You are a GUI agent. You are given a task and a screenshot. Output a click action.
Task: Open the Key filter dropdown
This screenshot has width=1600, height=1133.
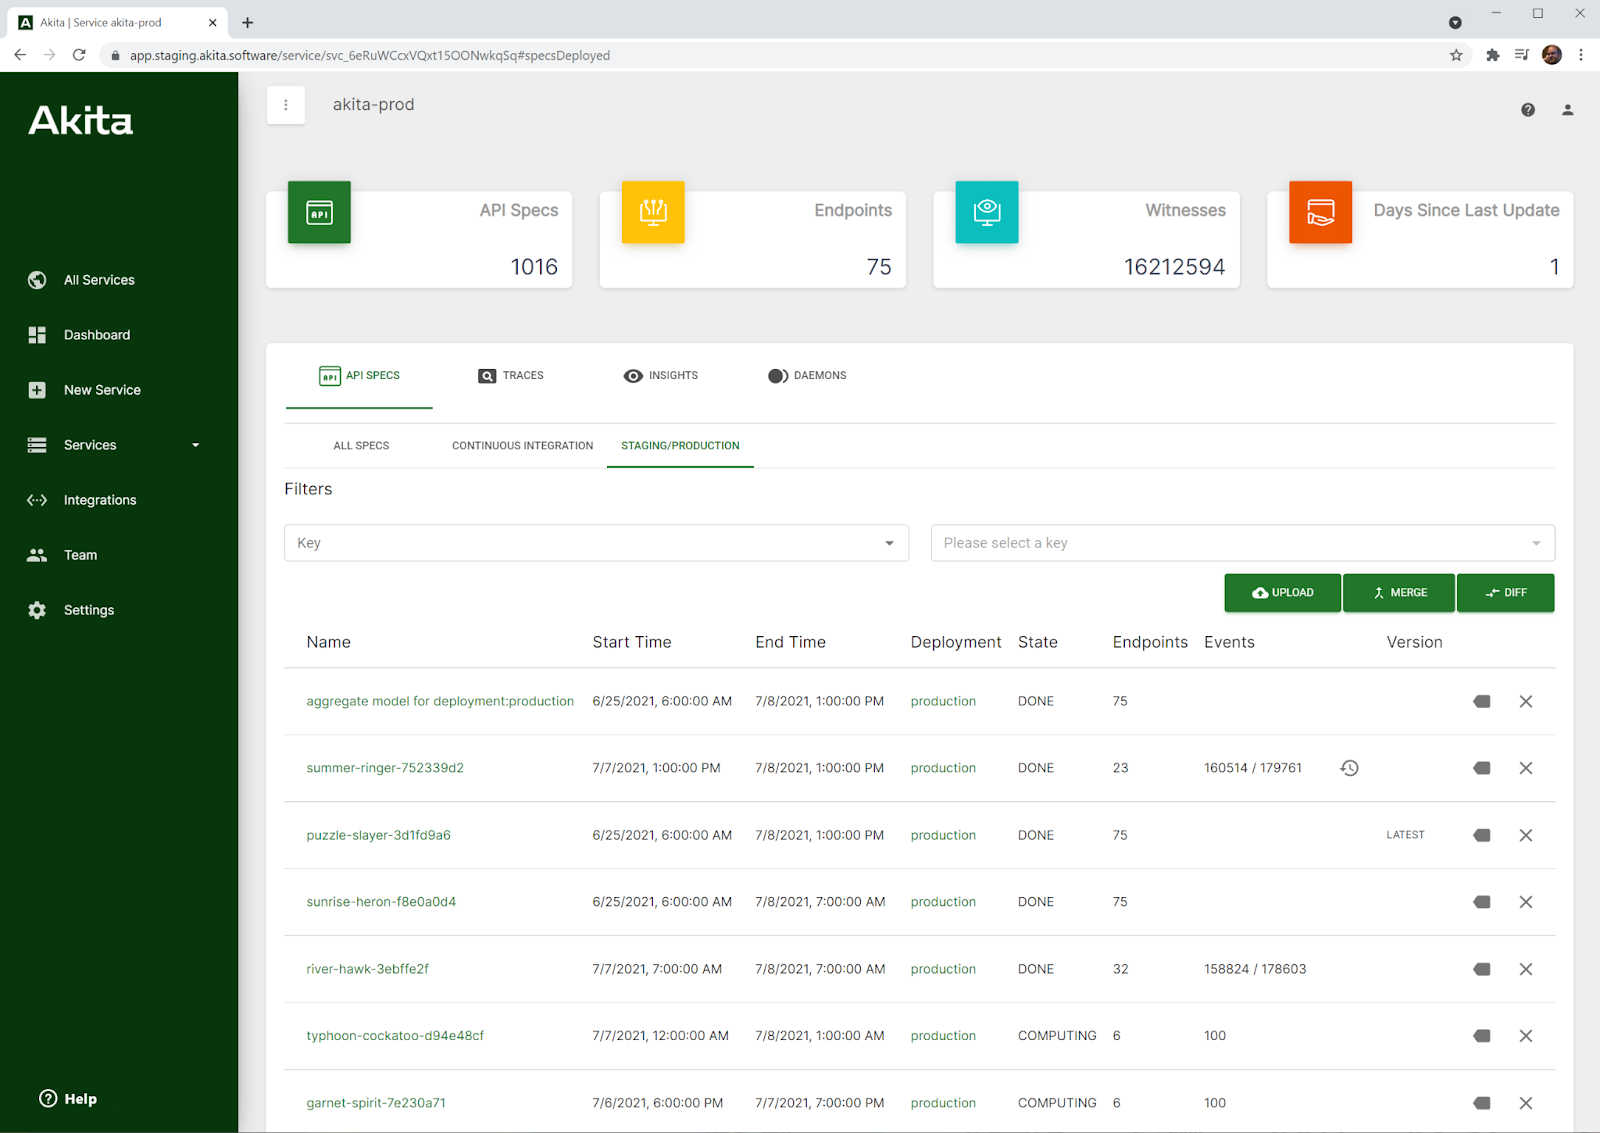point(596,543)
